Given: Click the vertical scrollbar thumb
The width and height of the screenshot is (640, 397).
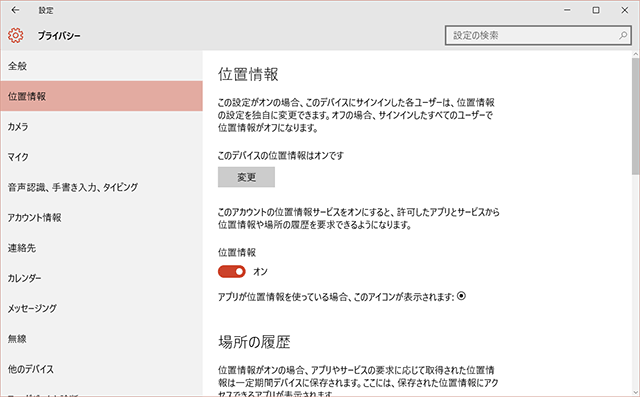Looking at the screenshot, I should point(636,116).
